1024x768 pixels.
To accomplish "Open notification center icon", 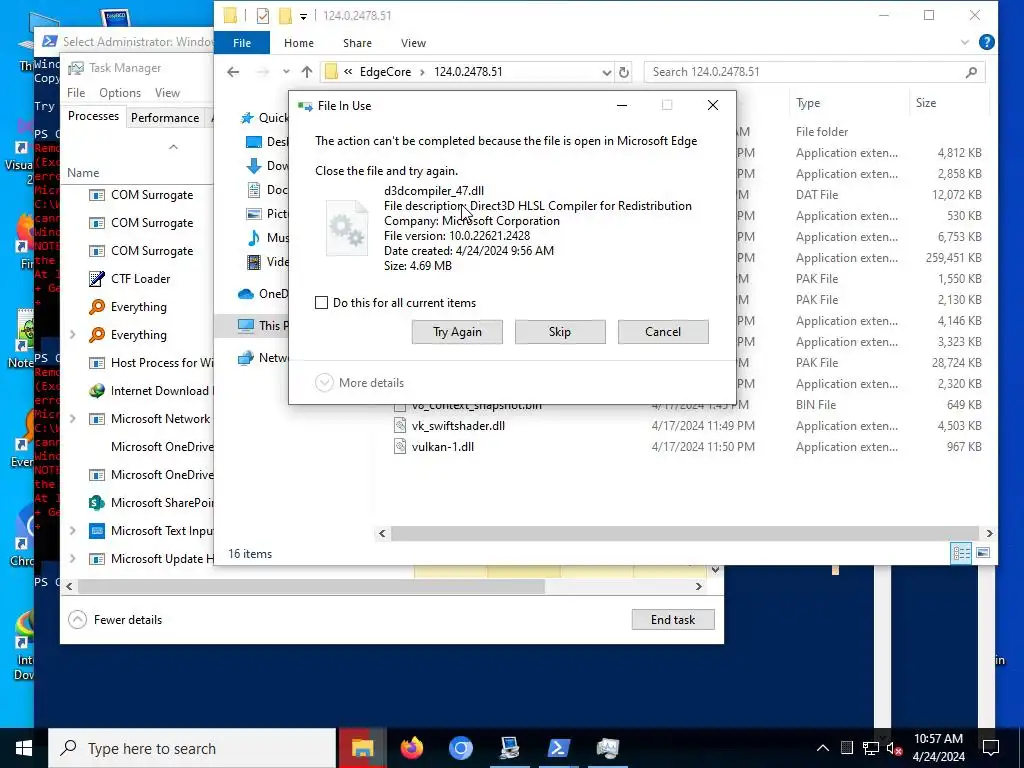I will tap(991, 748).
